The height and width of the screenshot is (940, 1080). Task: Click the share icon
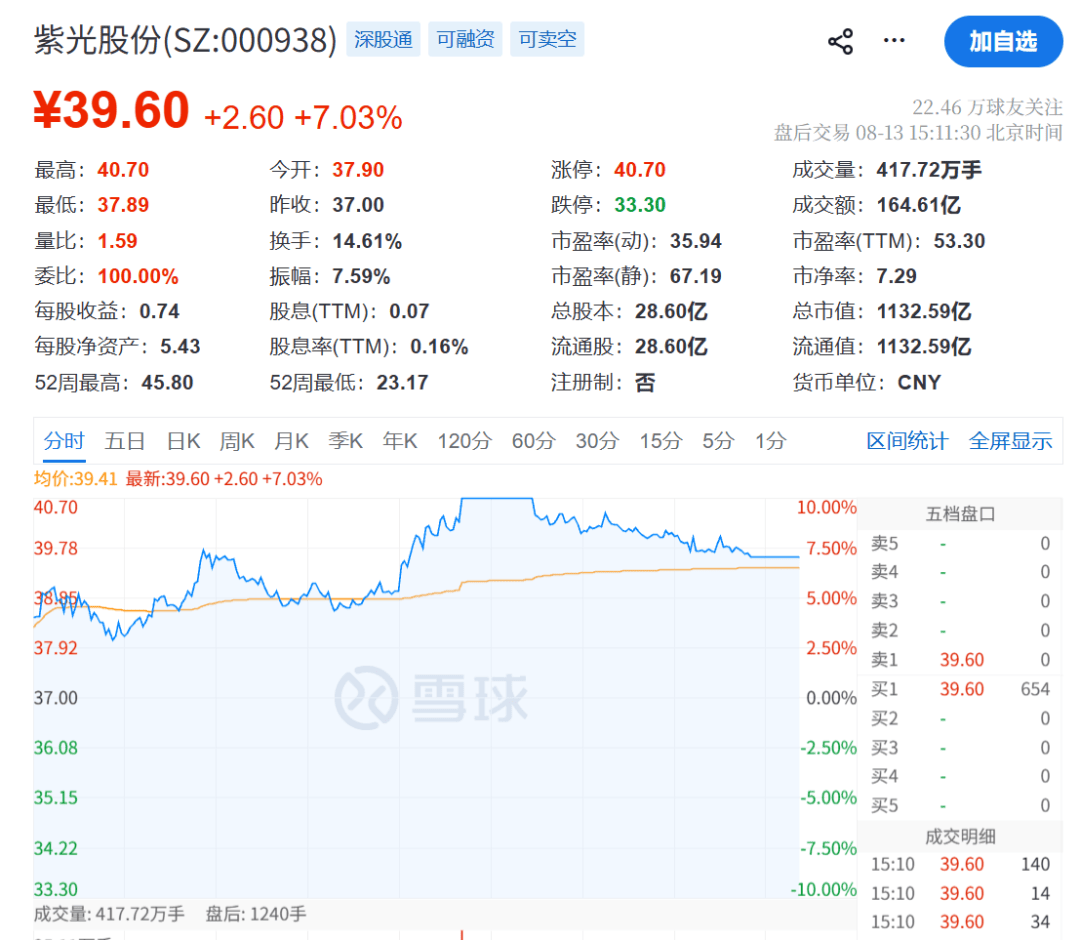(x=840, y=41)
